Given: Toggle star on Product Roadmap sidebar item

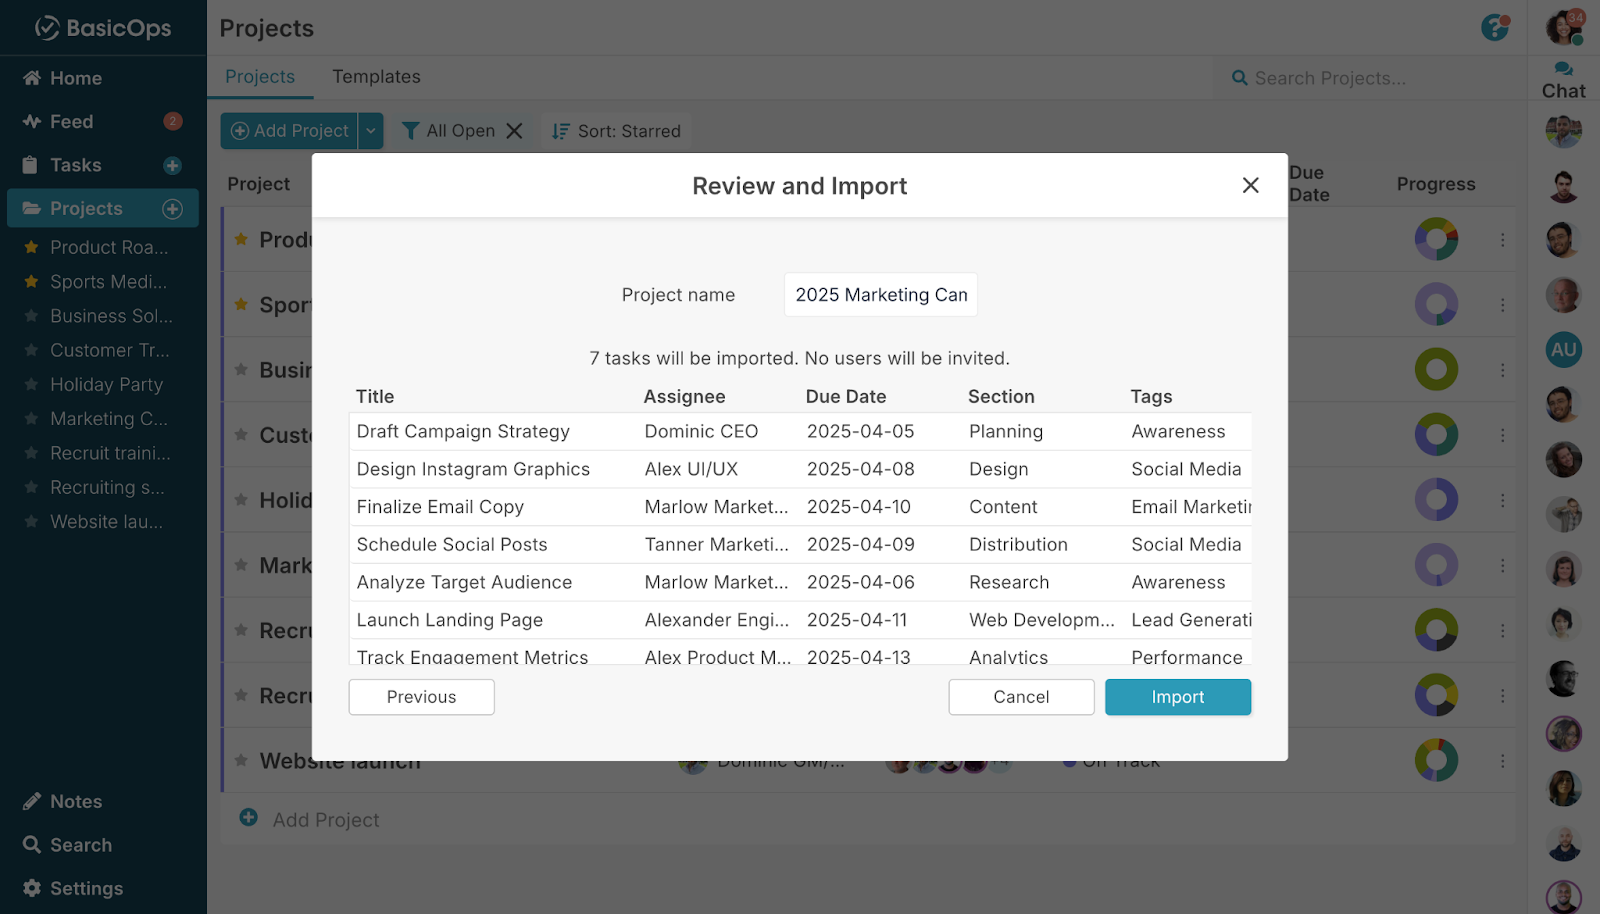Looking at the screenshot, I should click(32, 247).
